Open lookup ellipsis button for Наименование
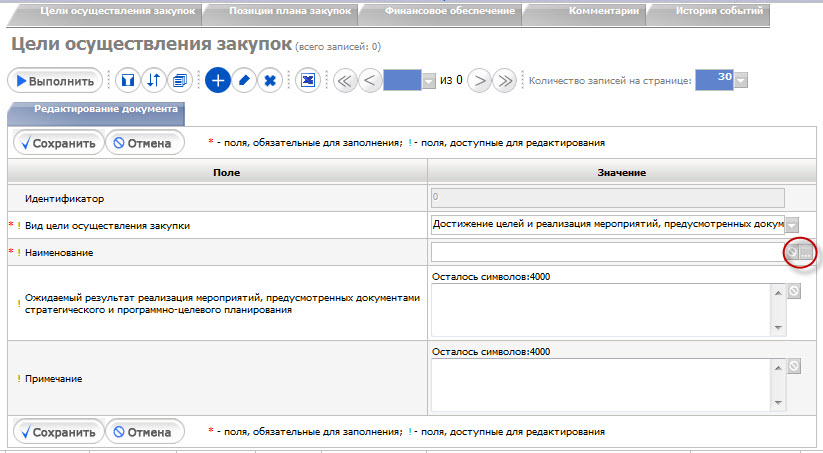 pos(806,253)
